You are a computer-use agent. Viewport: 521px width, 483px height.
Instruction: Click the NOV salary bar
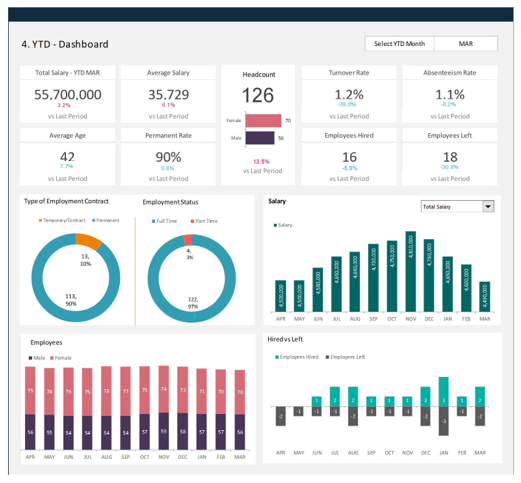411,271
